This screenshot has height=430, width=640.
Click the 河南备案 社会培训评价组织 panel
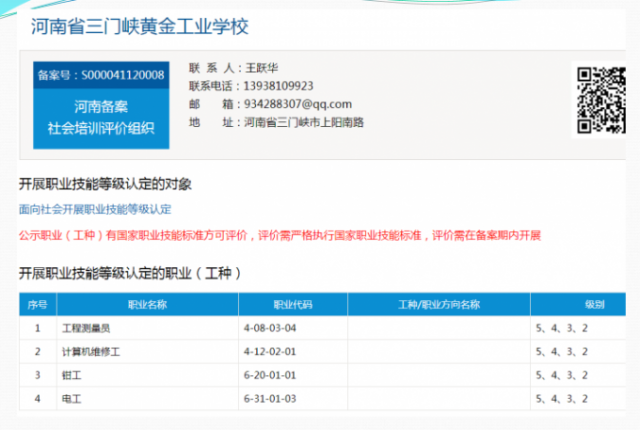pyautogui.click(x=101, y=118)
